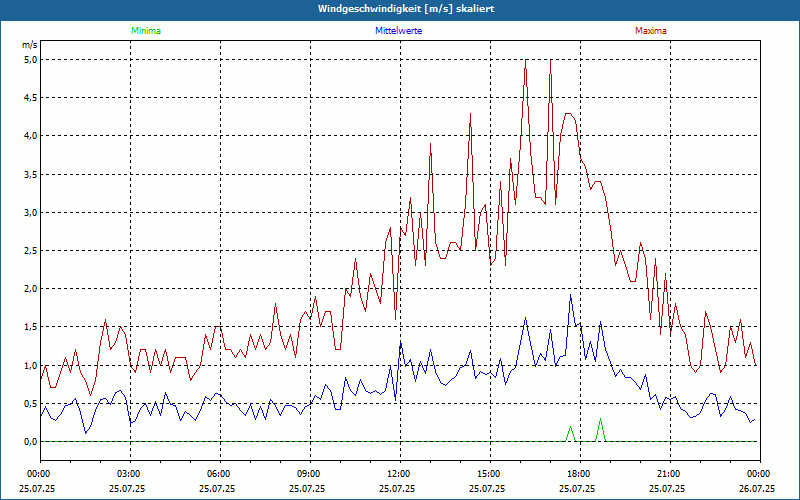Click the blue Mittelwerte peak after 17:30
This screenshot has height=500, width=800.
[x=570, y=295]
